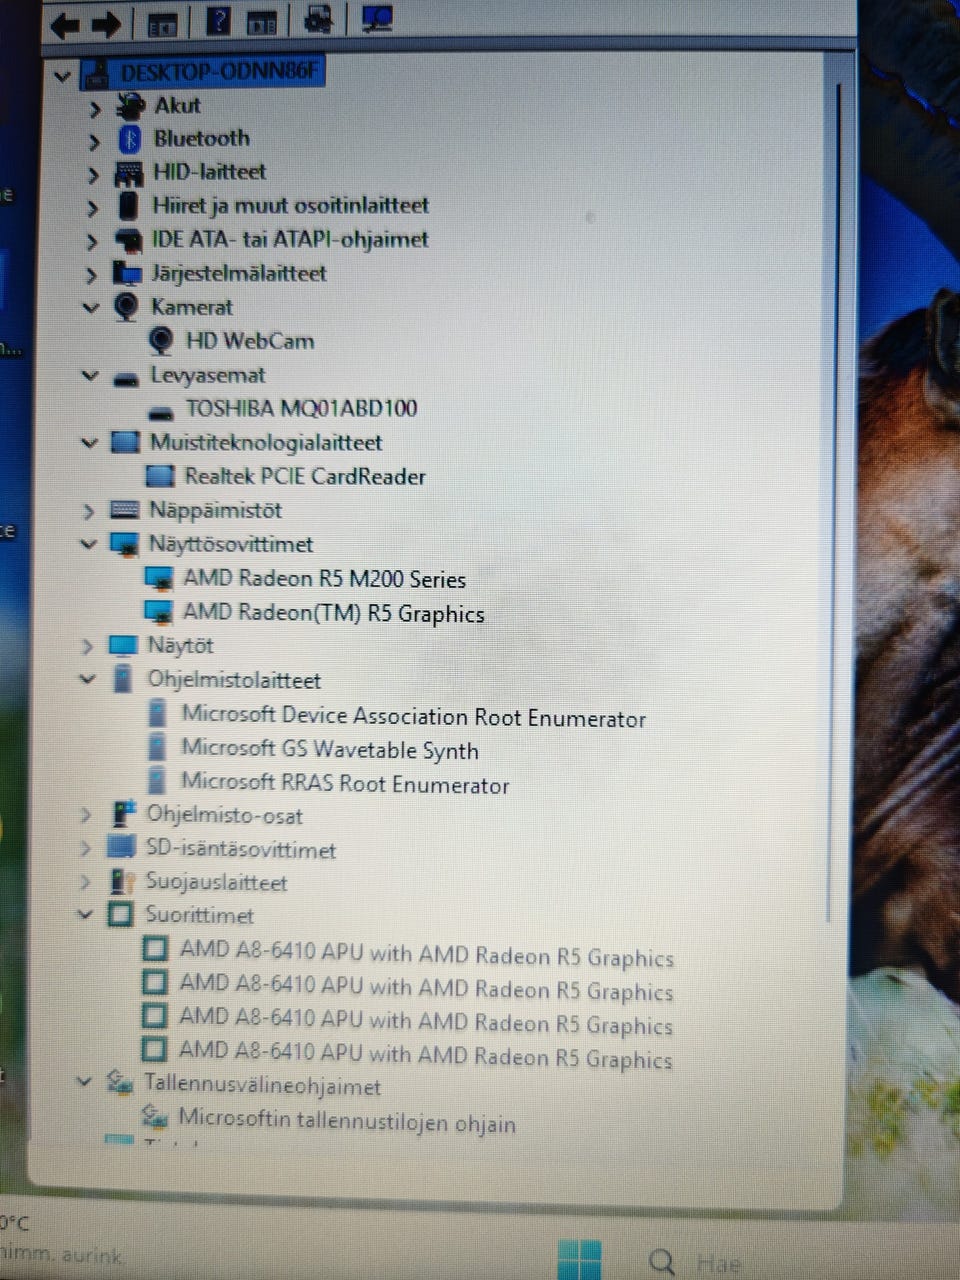Collapse the Muistiteknologialaitteet category
The height and width of the screenshot is (1280, 960).
pos(89,442)
